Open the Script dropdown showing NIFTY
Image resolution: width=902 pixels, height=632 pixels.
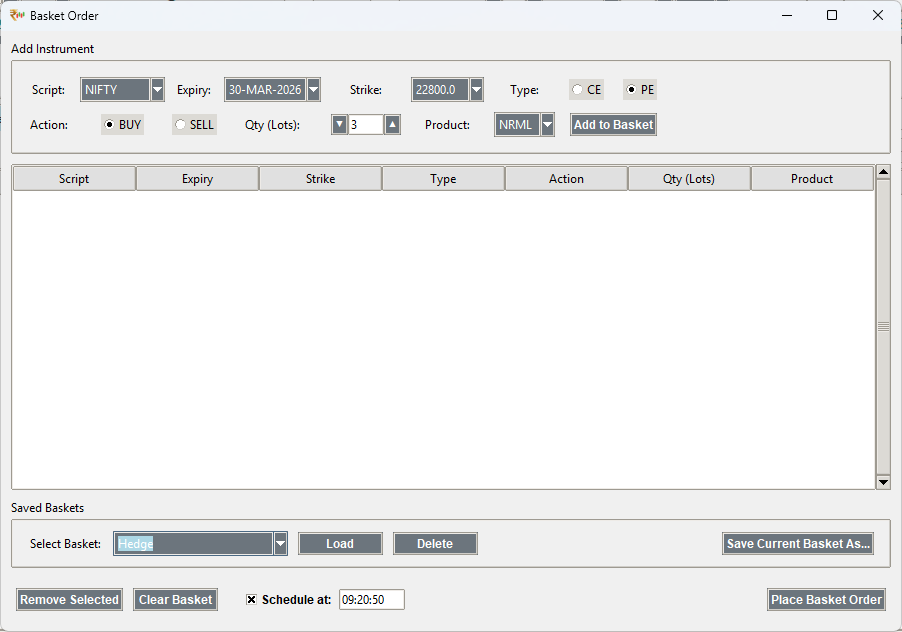pyautogui.click(x=157, y=89)
